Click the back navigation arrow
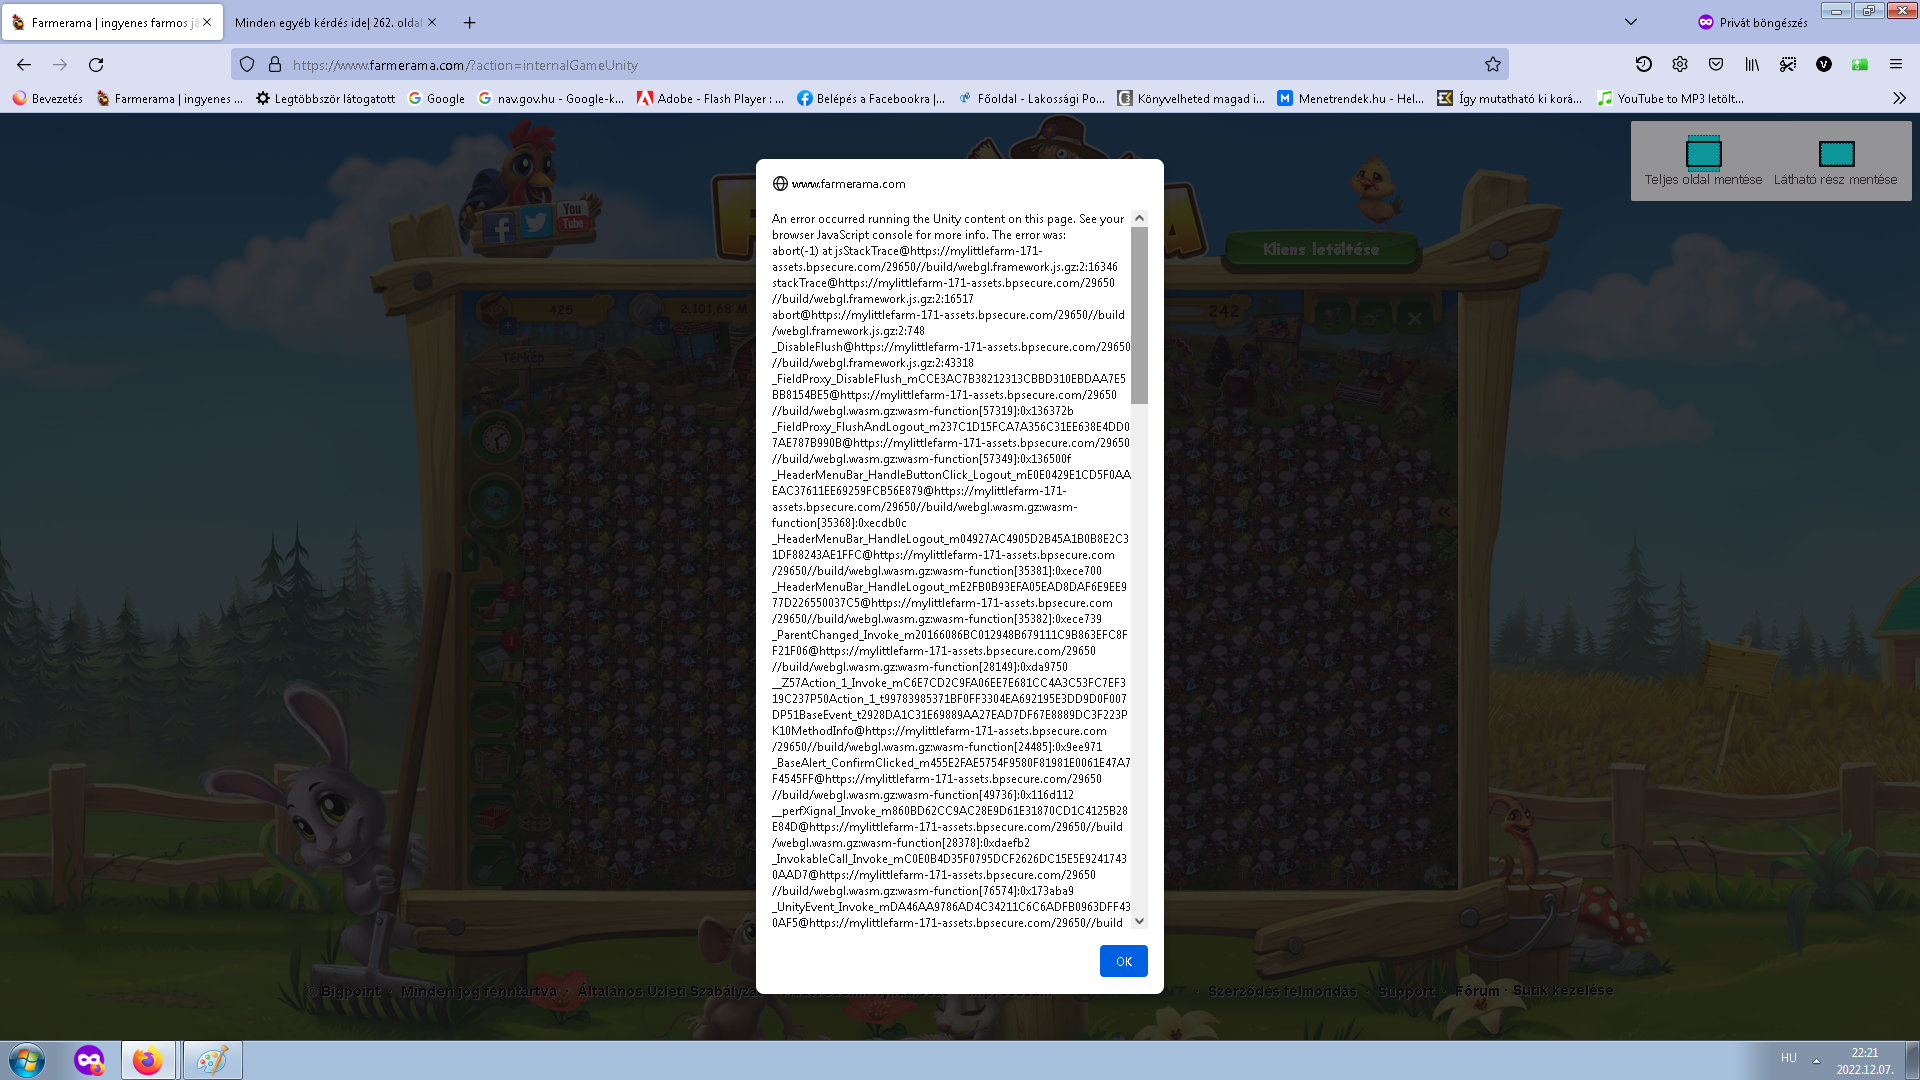This screenshot has height=1080, width=1920. 24,65
